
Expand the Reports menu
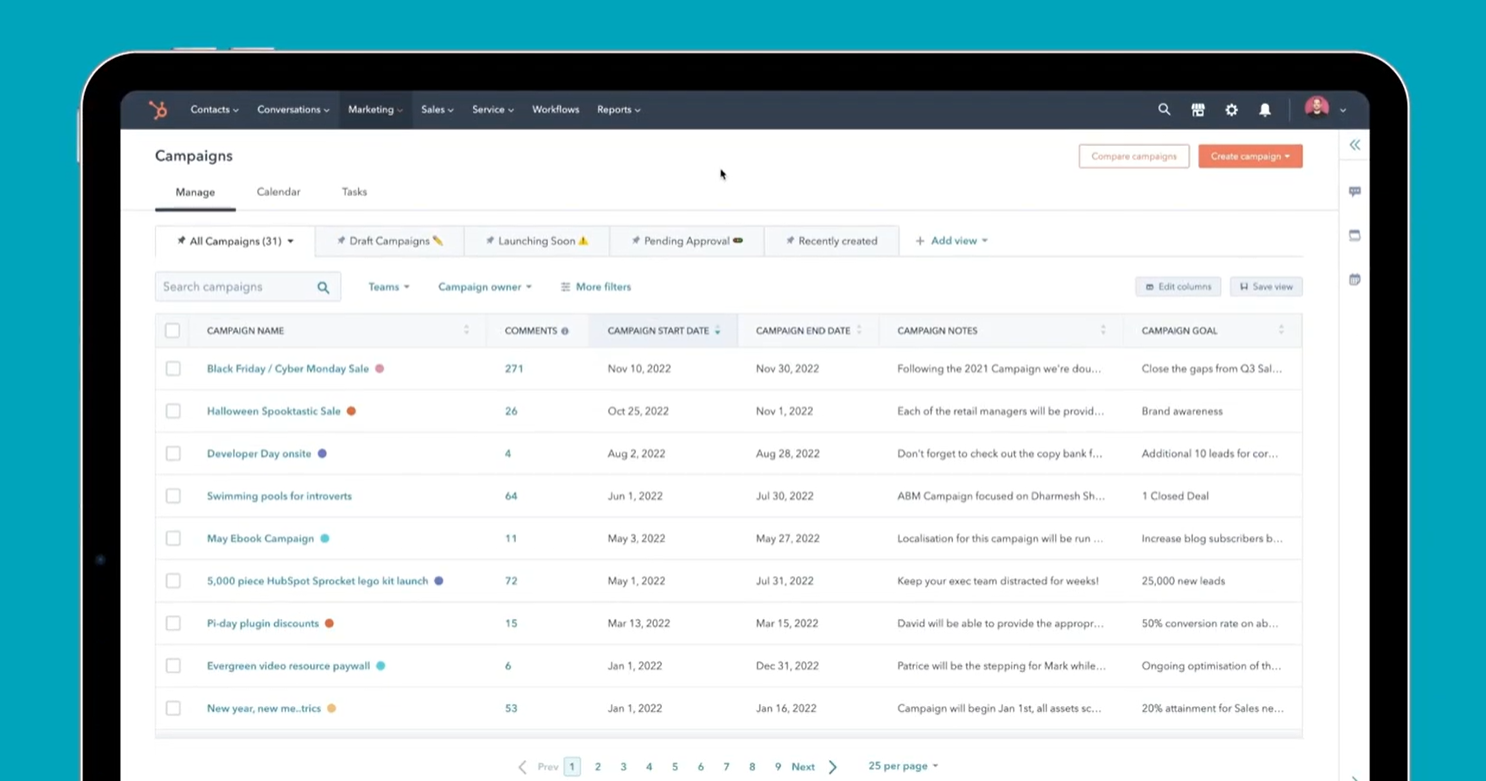coord(618,110)
